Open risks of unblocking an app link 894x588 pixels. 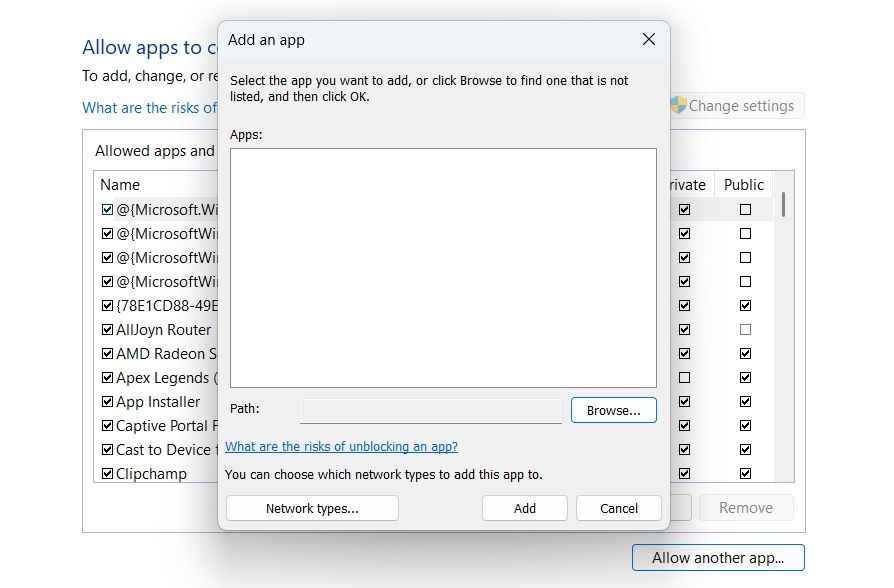point(342,447)
